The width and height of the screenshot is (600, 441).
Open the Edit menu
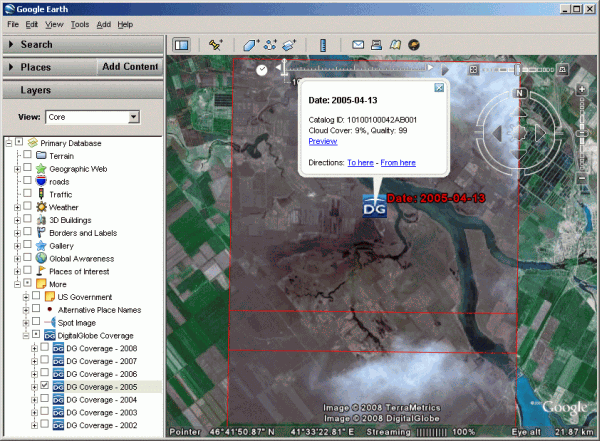coord(31,24)
